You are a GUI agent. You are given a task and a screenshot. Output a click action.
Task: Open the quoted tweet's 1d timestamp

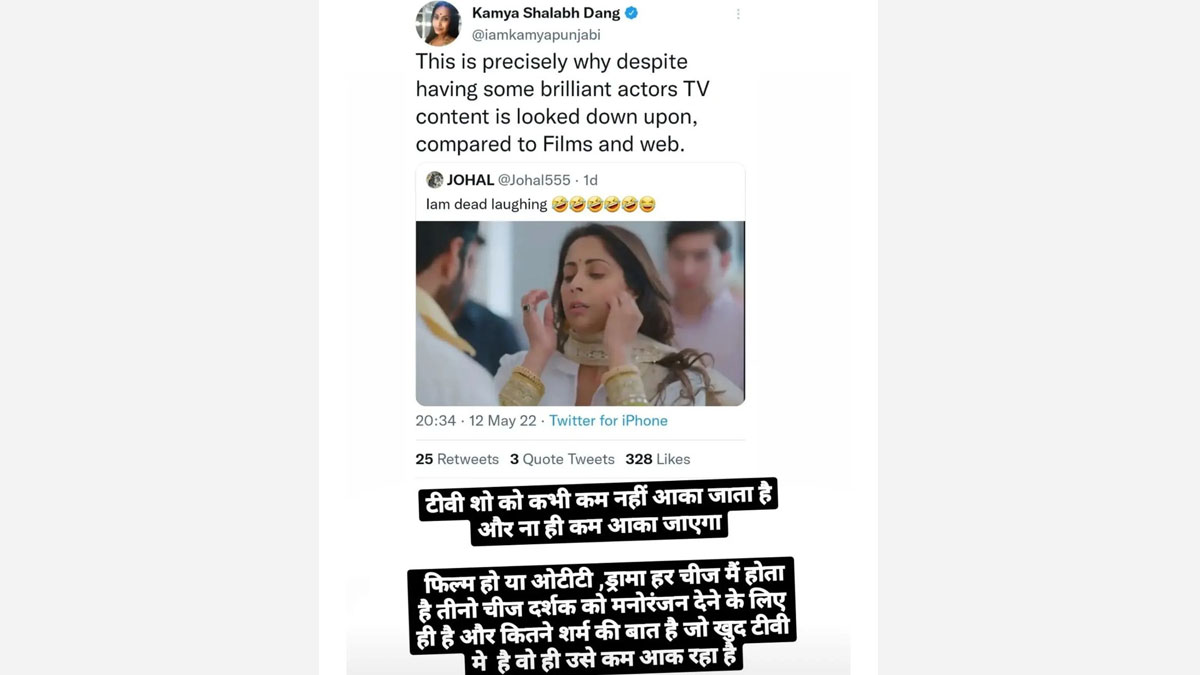(x=590, y=180)
